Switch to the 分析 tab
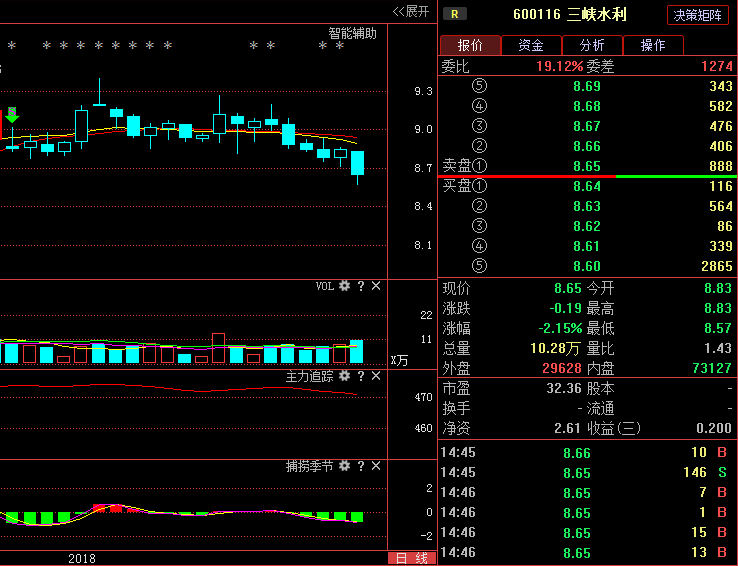The height and width of the screenshot is (566, 738). tap(592, 45)
